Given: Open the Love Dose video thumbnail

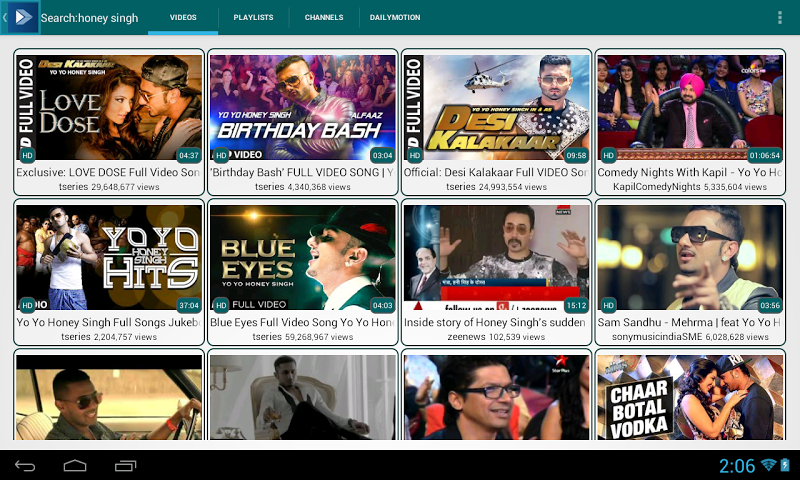Looking at the screenshot, I should (x=109, y=108).
